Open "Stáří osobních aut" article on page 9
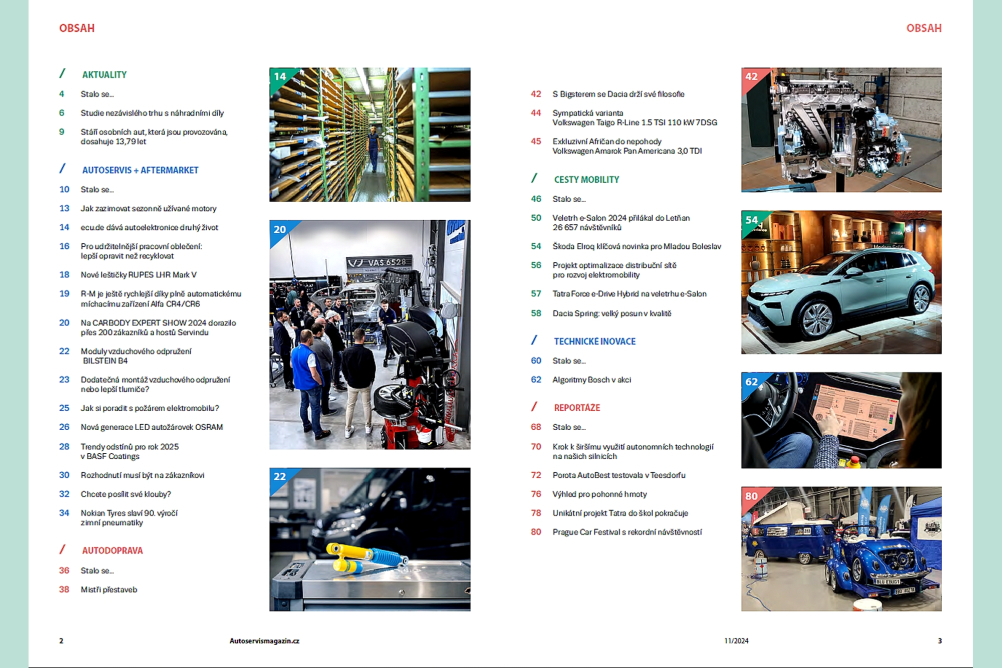 (154, 137)
